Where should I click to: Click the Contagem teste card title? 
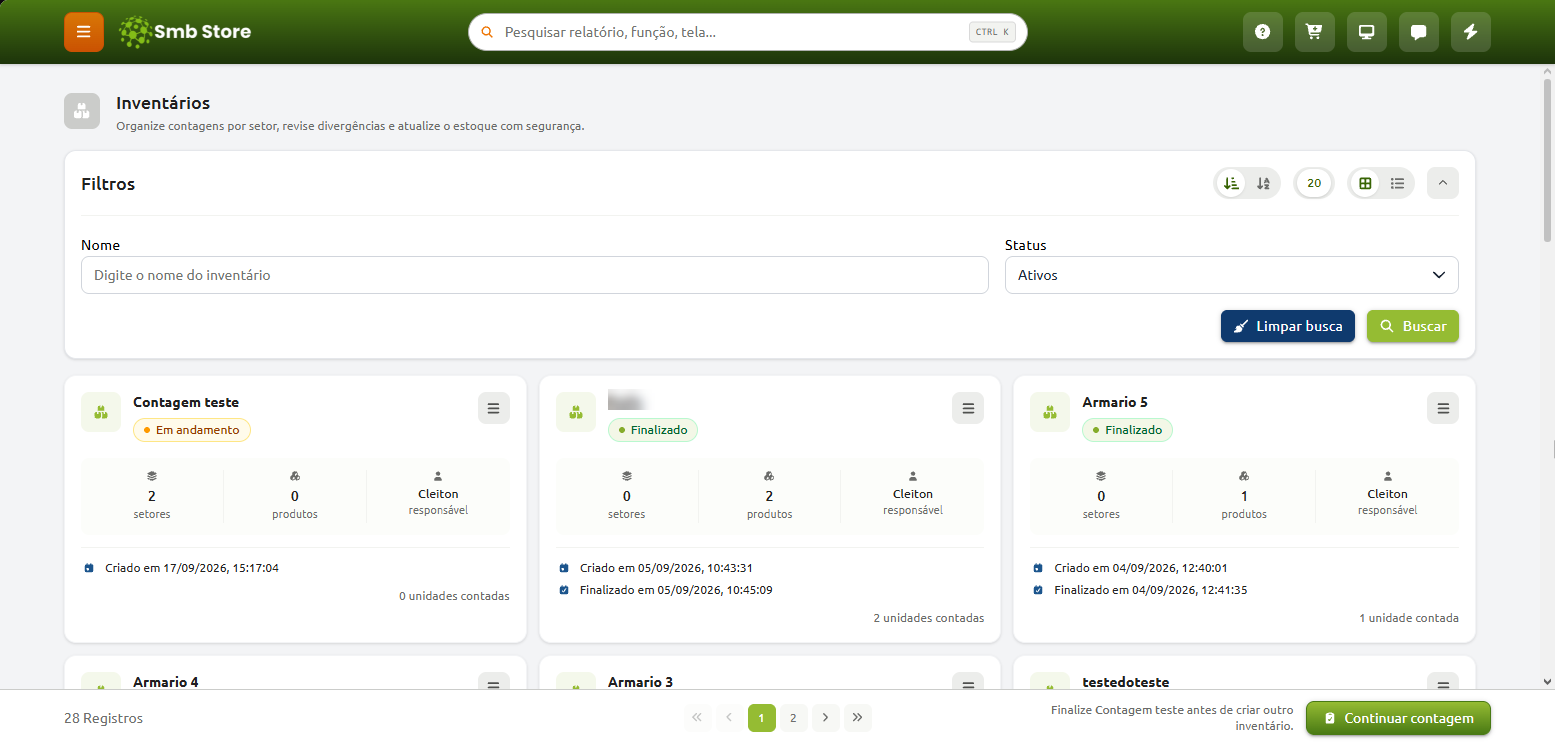coord(186,402)
